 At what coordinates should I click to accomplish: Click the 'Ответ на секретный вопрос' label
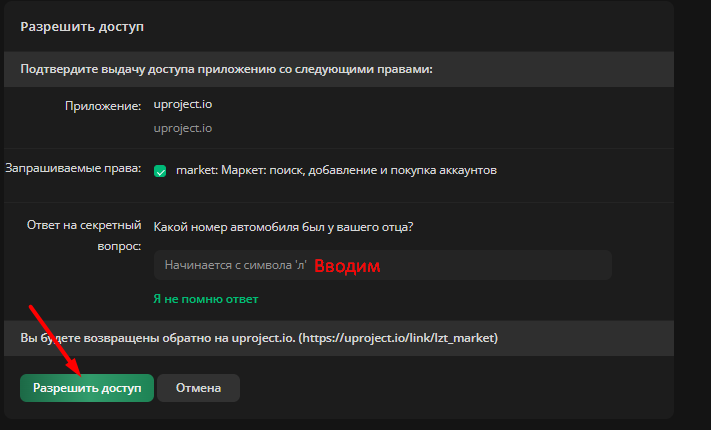pyautogui.click(x=84, y=235)
